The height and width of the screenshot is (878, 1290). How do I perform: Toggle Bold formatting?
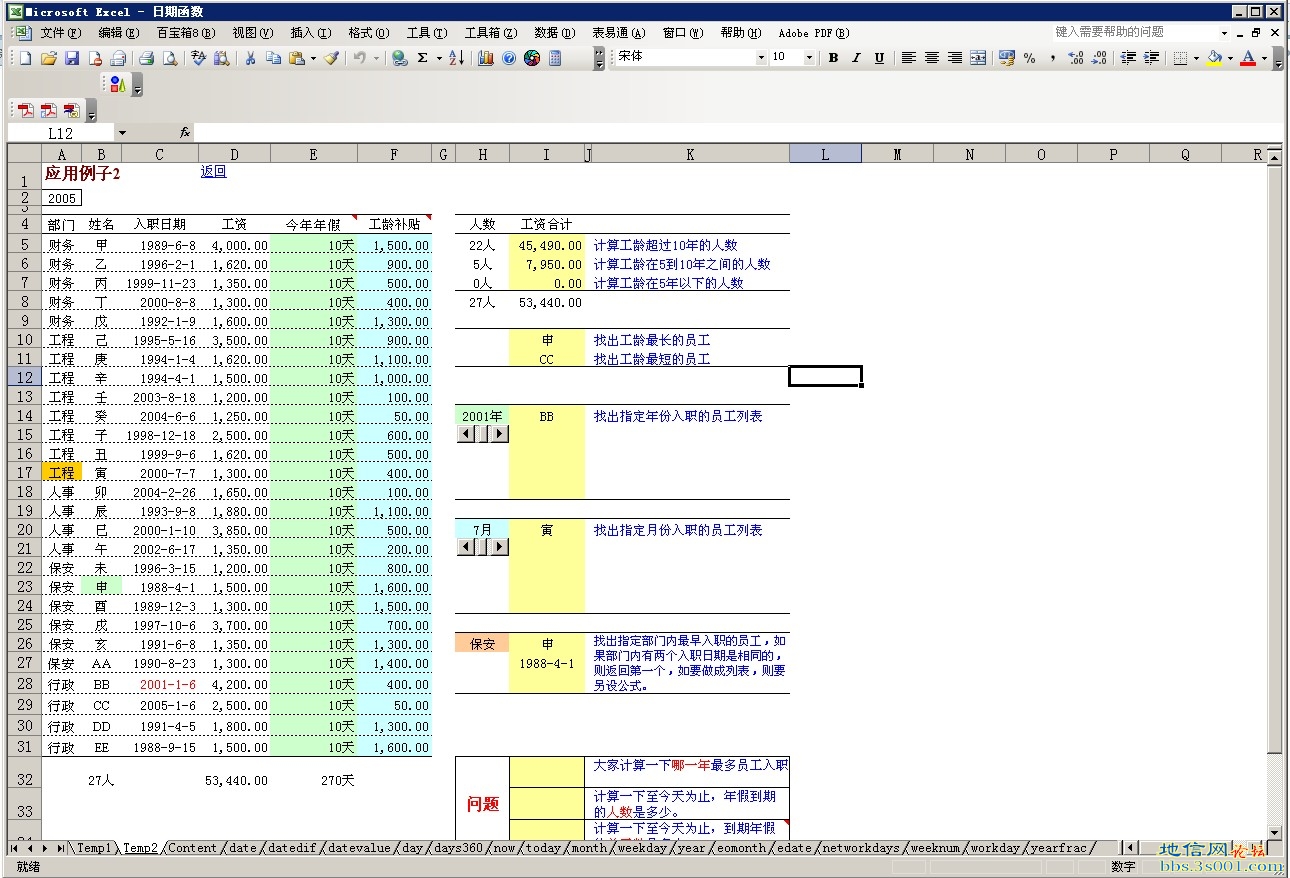(833, 58)
